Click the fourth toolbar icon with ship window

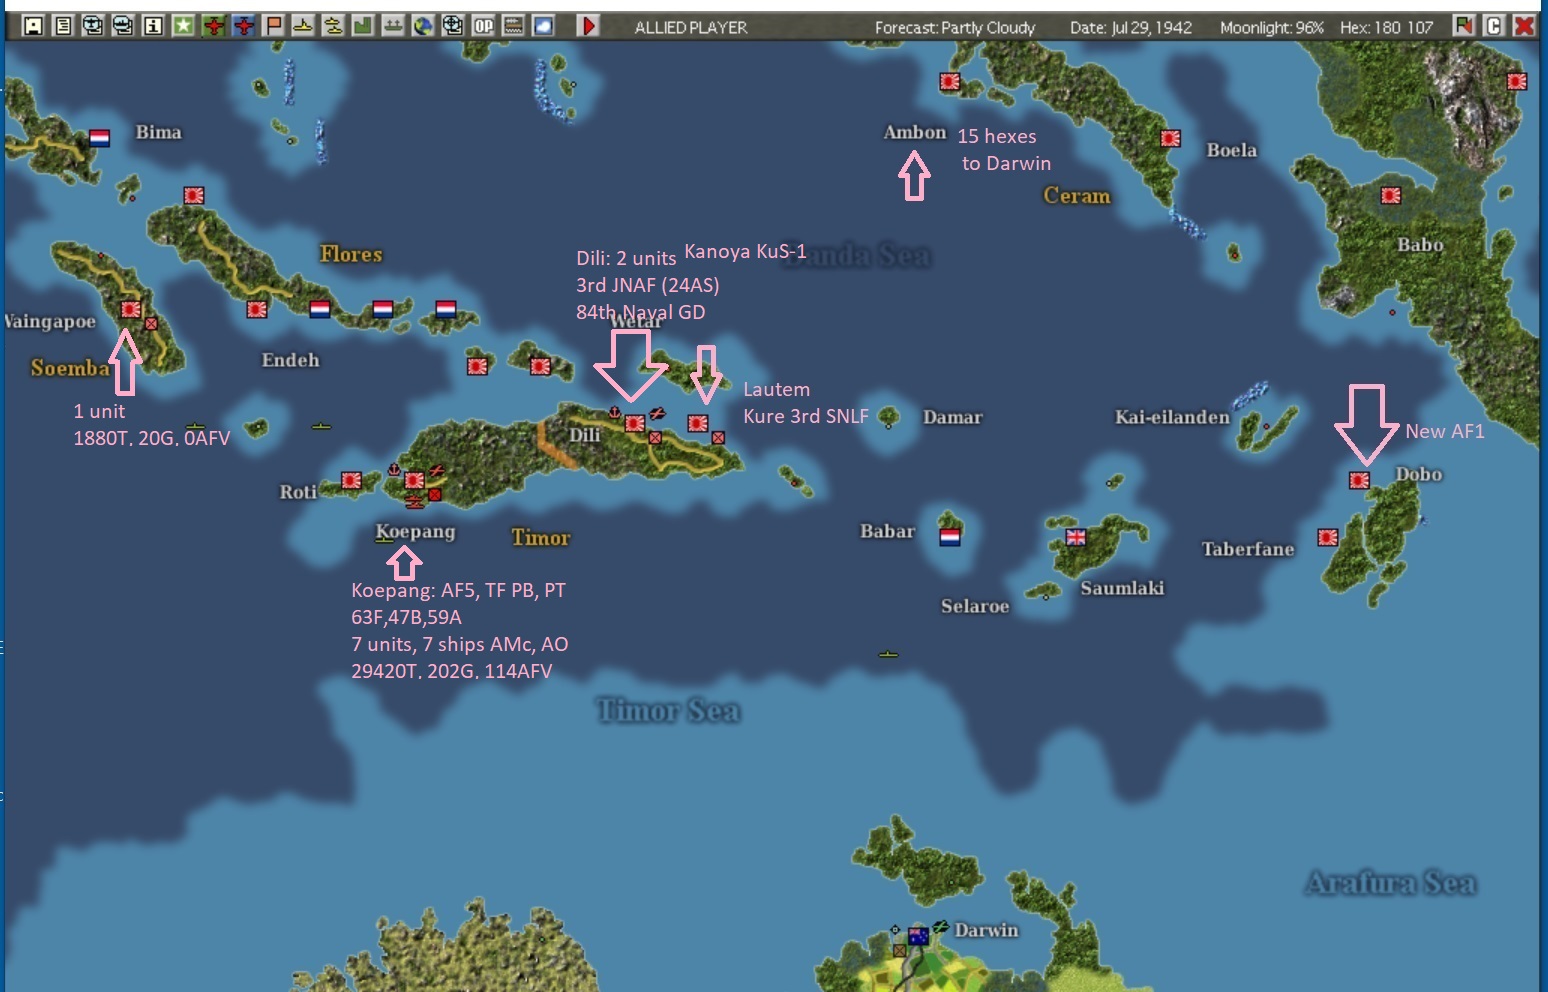[x=123, y=26]
